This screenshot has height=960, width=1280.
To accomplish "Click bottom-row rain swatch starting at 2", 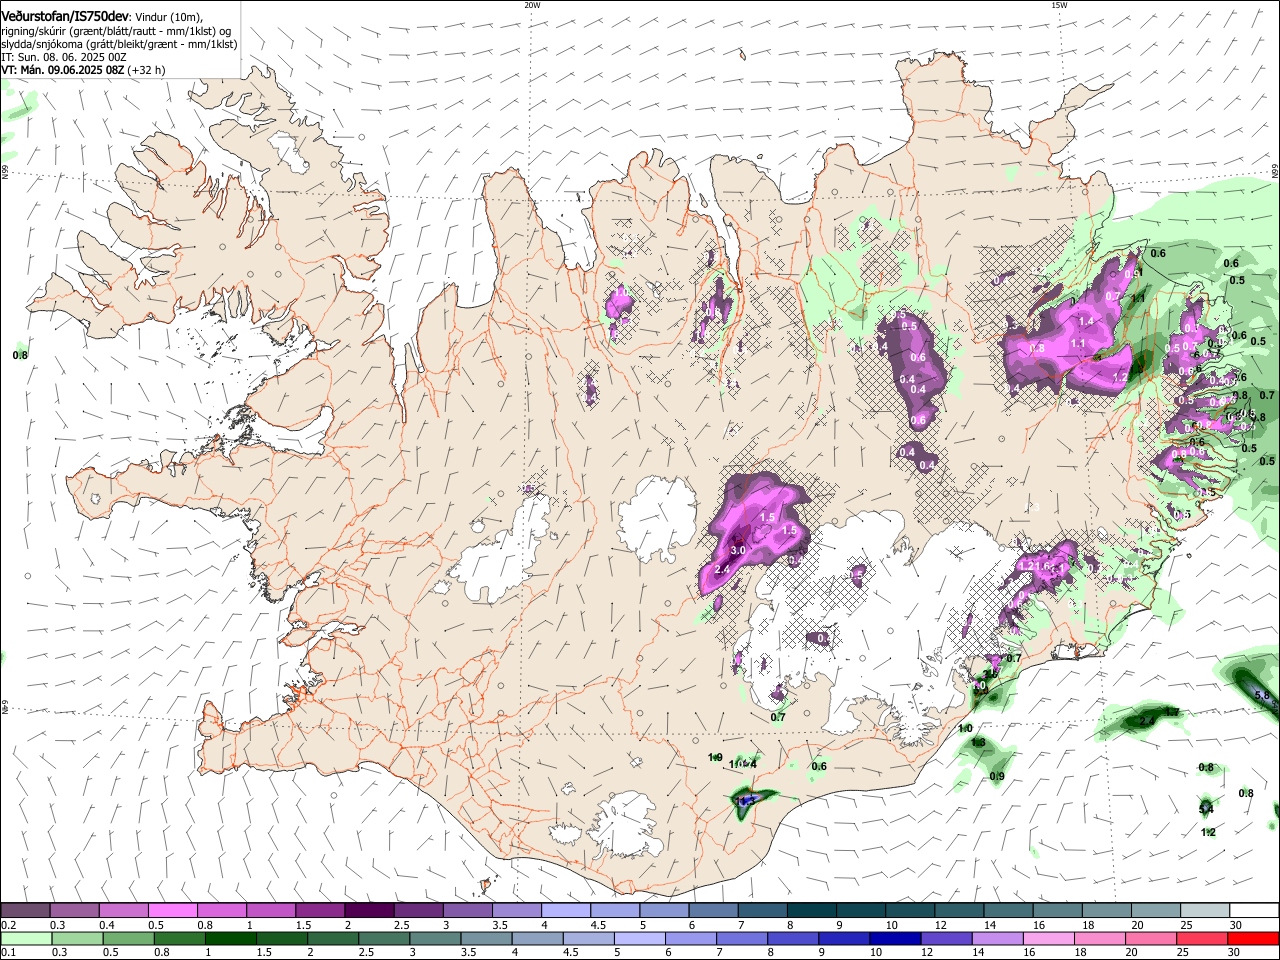I will click(x=333, y=938).
